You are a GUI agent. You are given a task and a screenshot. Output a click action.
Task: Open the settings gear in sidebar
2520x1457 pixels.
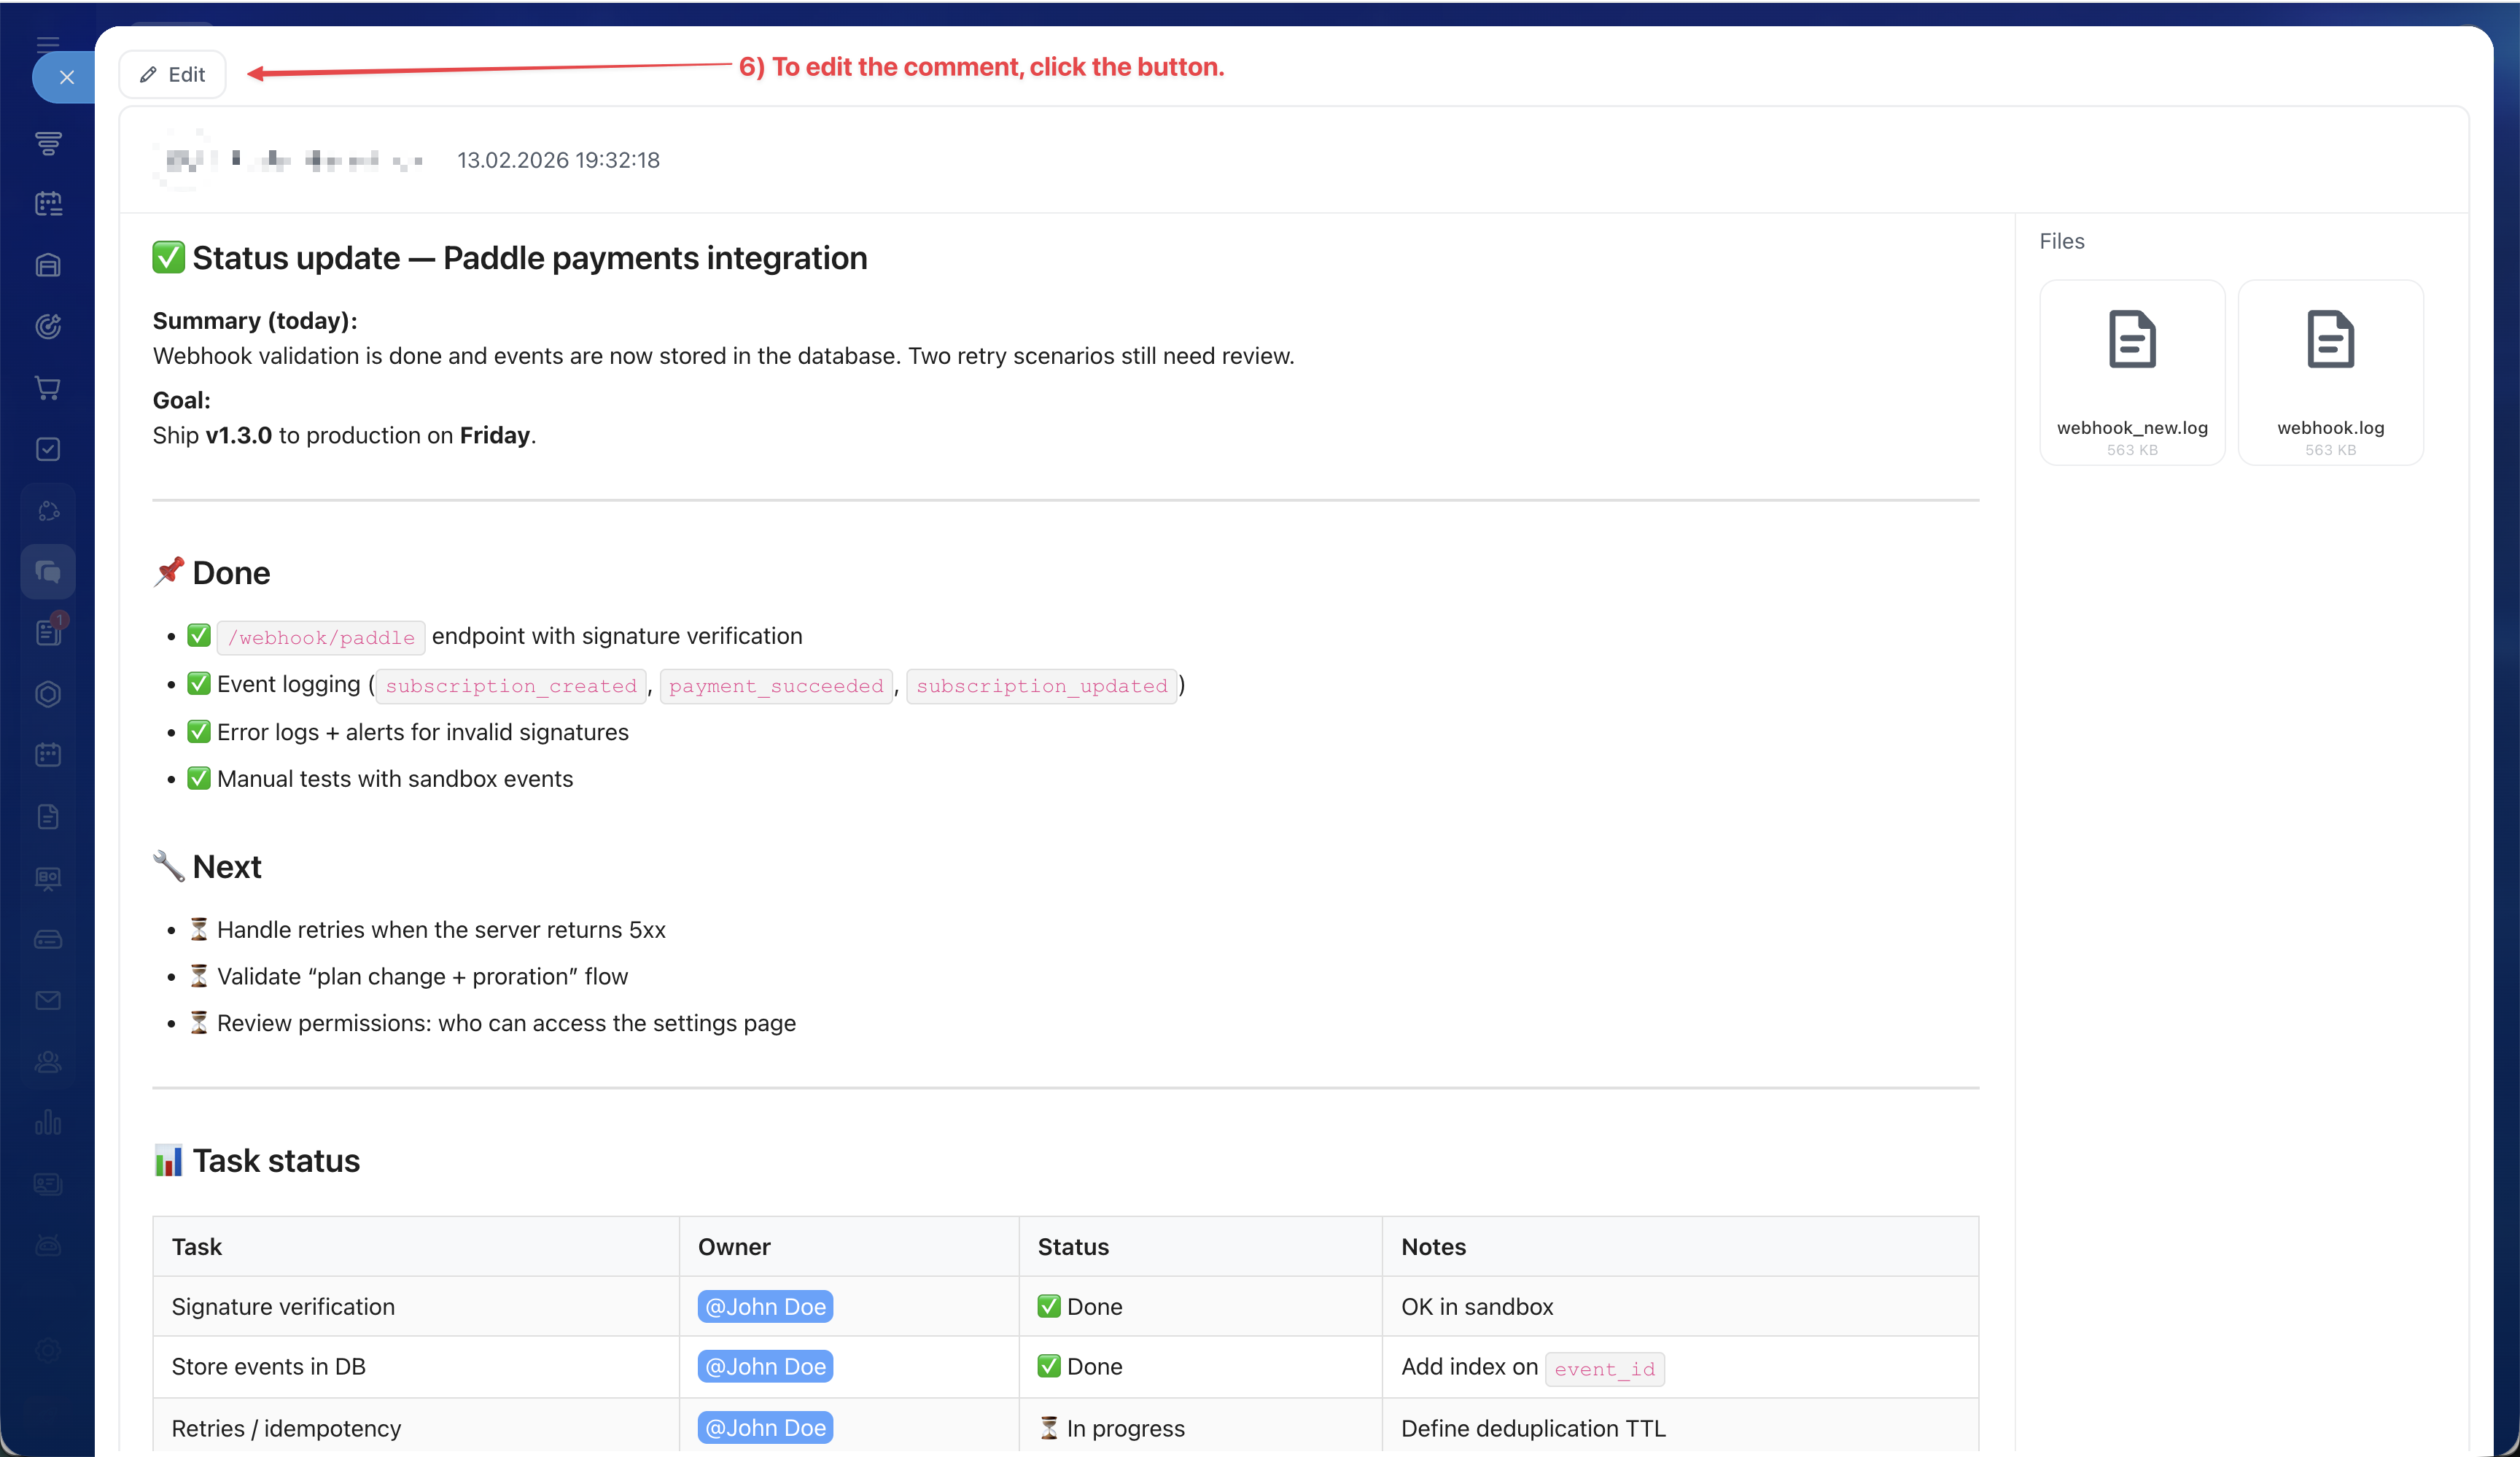(48, 1350)
